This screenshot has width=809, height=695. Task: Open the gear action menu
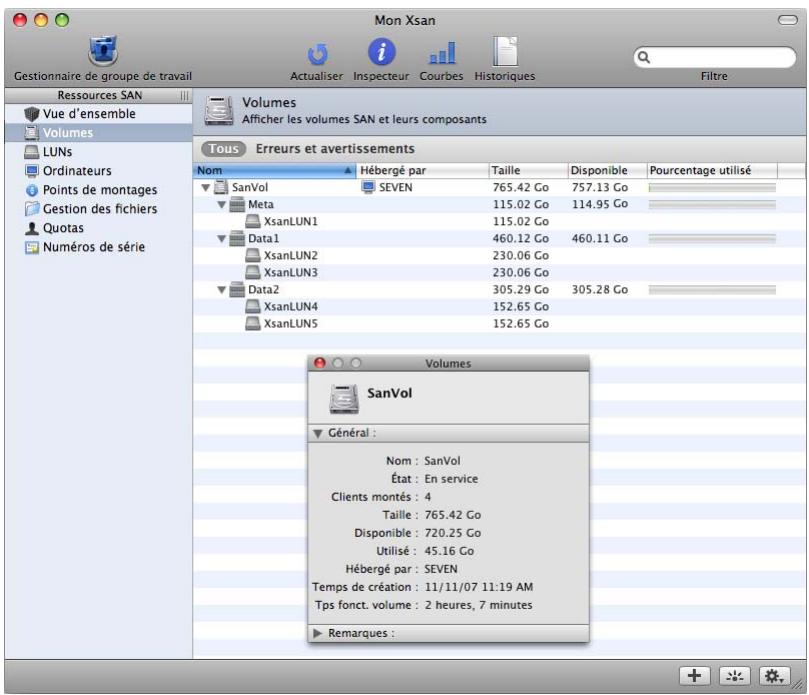(774, 675)
